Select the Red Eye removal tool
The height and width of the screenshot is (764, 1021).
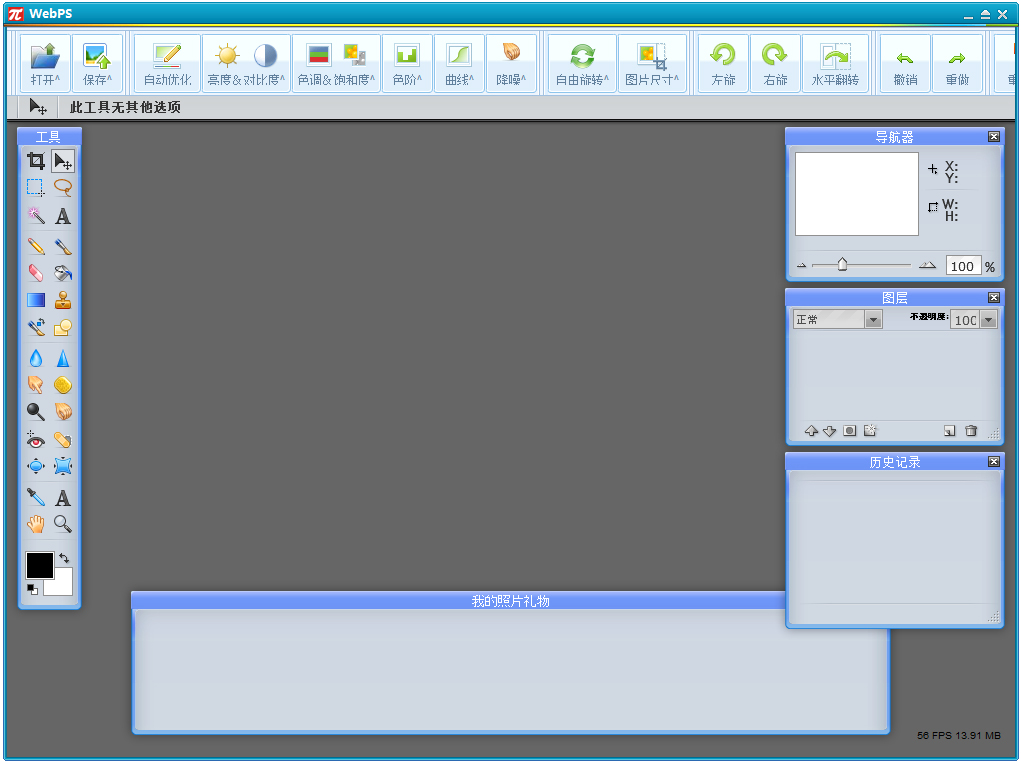[36, 438]
